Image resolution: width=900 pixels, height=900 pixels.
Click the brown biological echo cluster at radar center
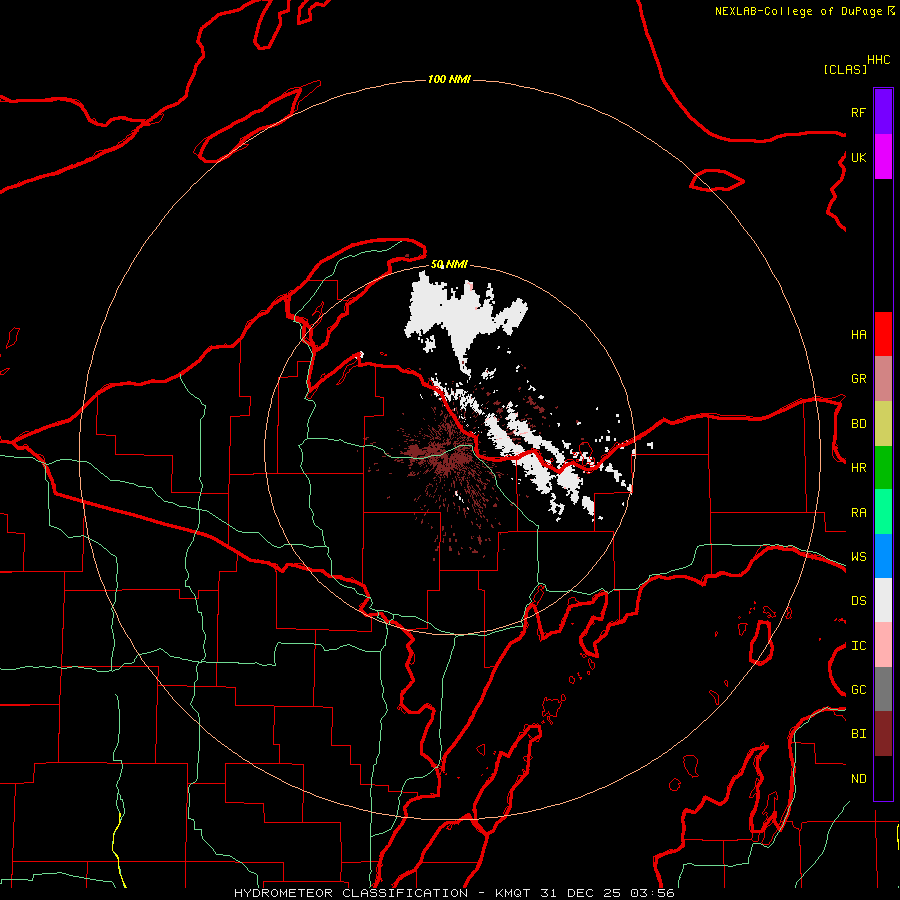click(x=451, y=459)
